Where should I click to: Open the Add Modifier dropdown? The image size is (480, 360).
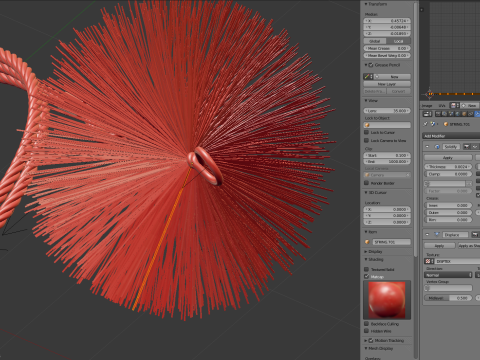pos(451,136)
